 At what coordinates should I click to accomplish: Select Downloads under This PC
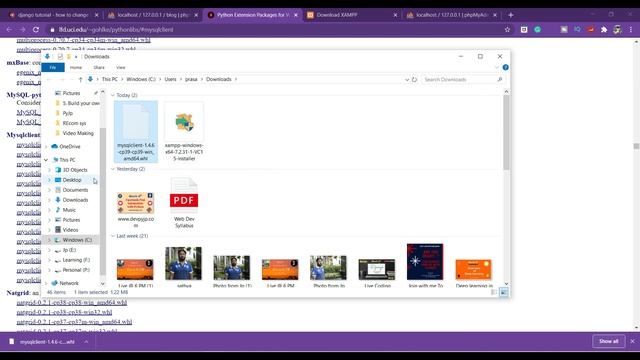click(75, 200)
